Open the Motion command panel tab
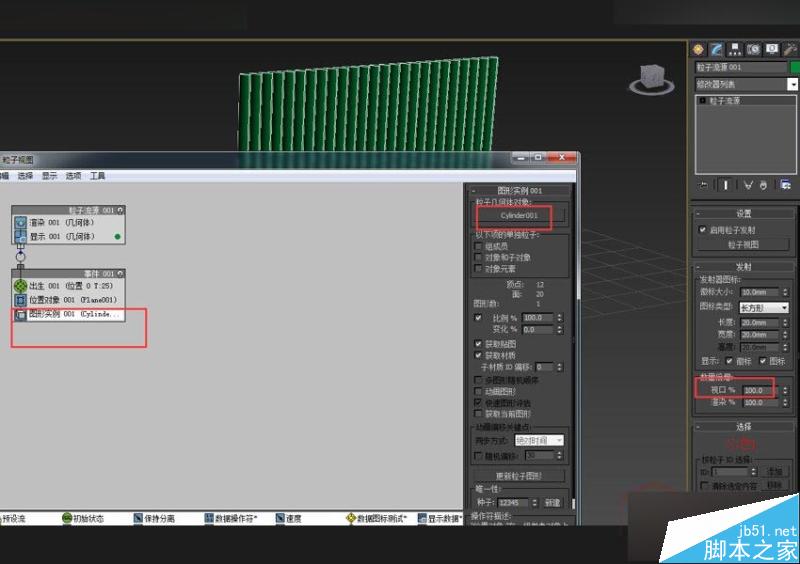The width and height of the screenshot is (800, 564). 753,50
